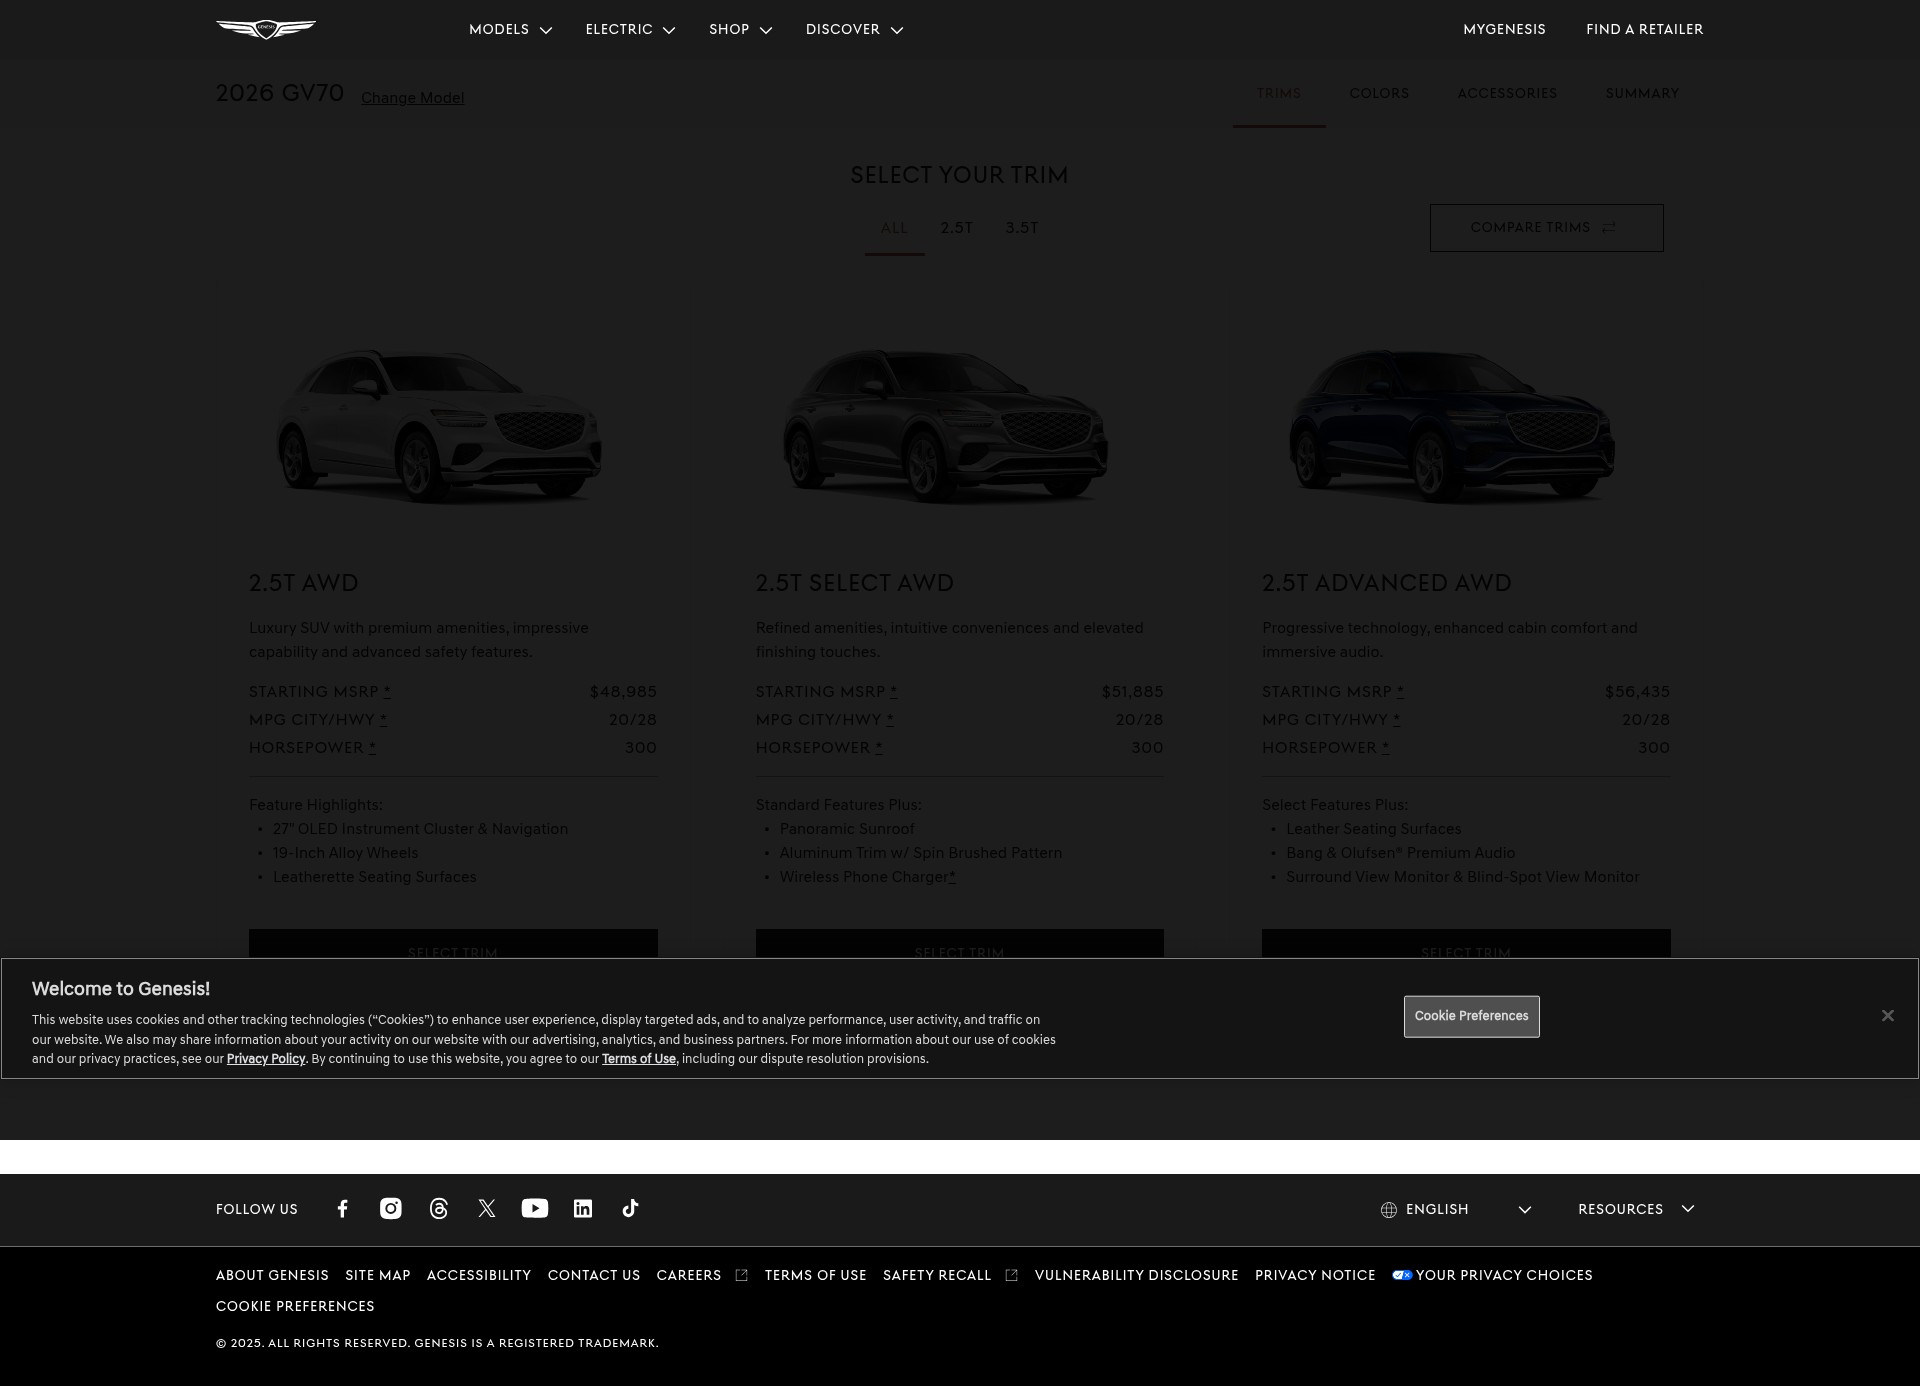The height and width of the screenshot is (1387, 1920).
Task: Switch to the Summary tab
Action: (x=1642, y=94)
